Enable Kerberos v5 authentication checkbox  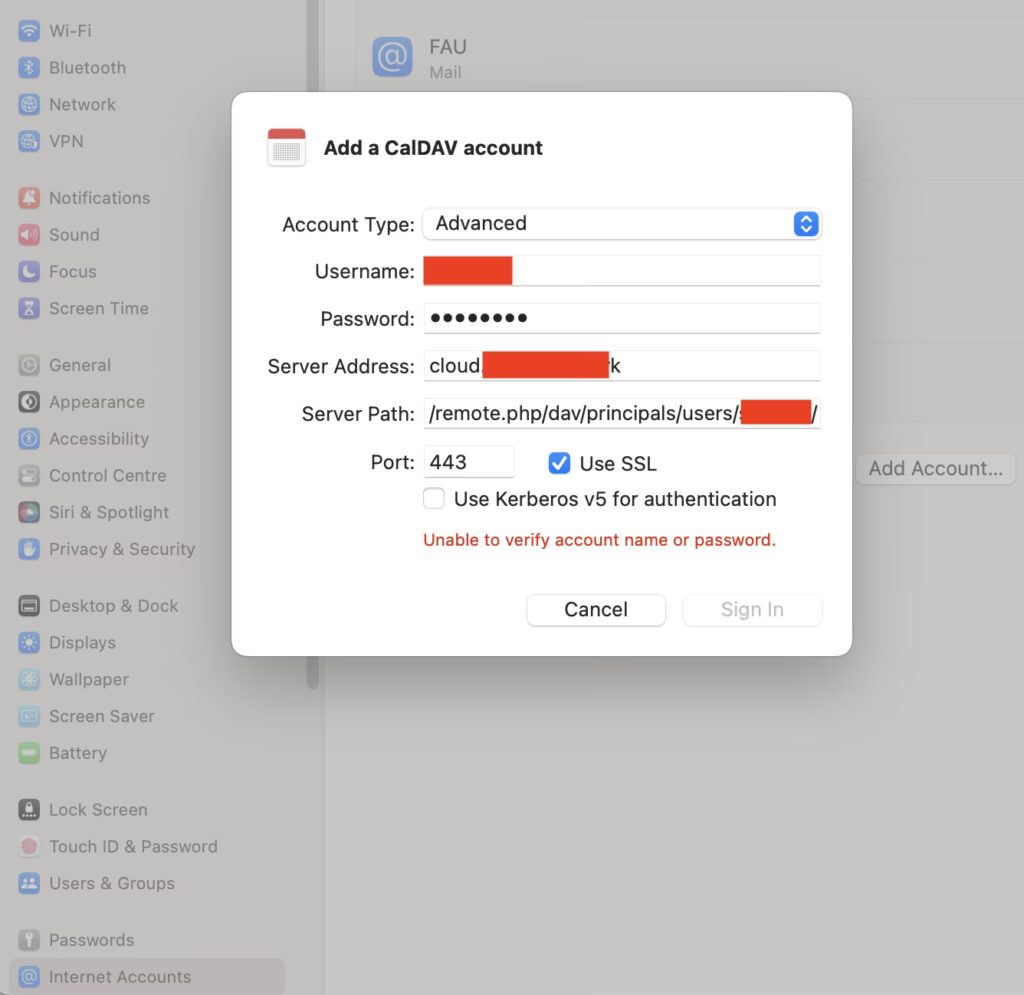pyautogui.click(x=434, y=499)
